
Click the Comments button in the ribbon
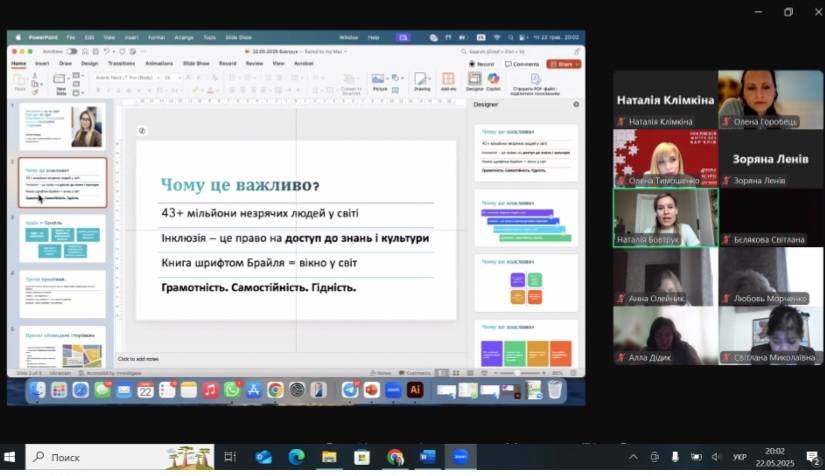523,63
